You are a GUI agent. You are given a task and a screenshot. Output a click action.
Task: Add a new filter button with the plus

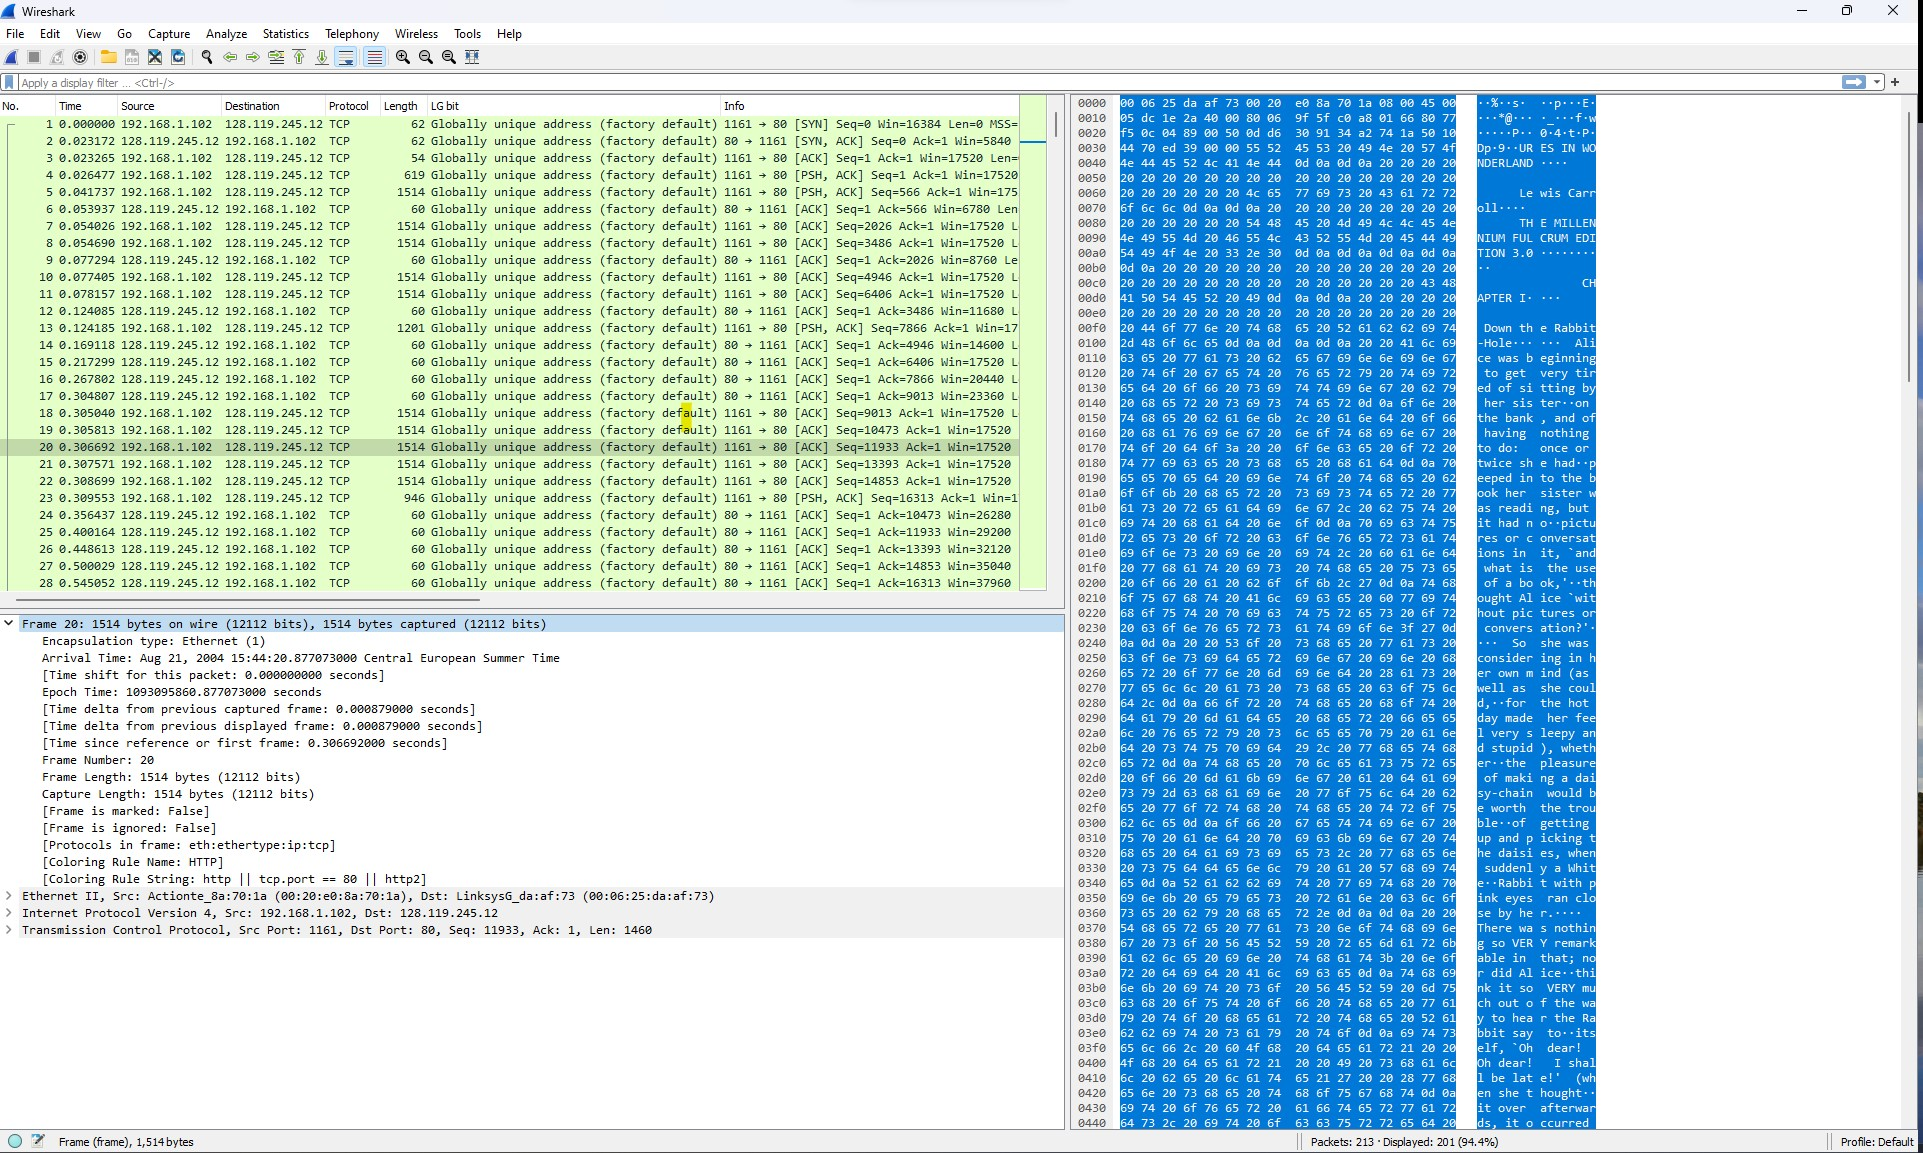1895,82
